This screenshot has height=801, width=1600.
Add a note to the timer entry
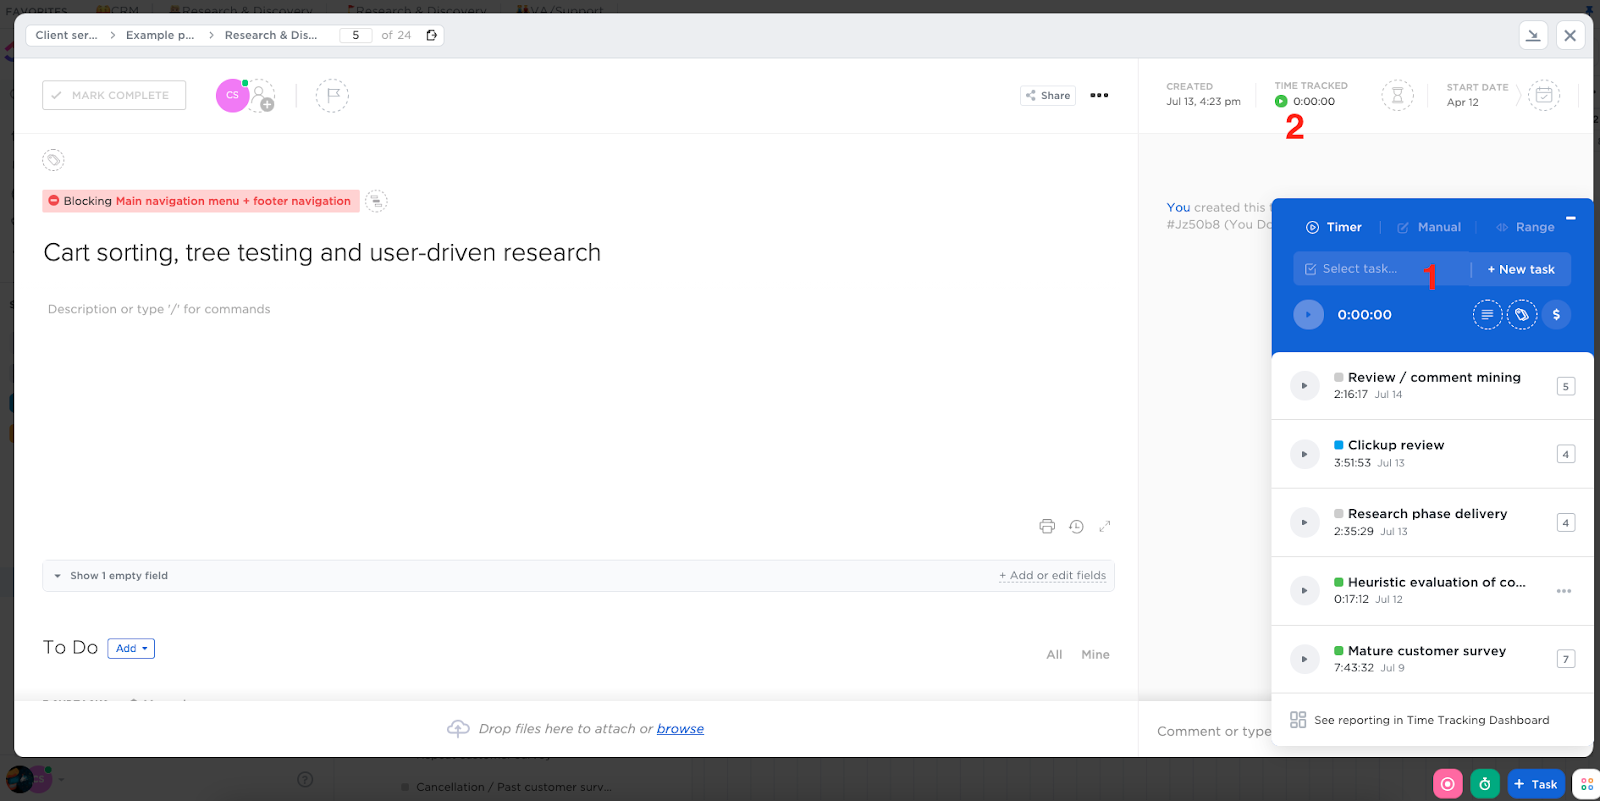pyautogui.click(x=1487, y=314)
